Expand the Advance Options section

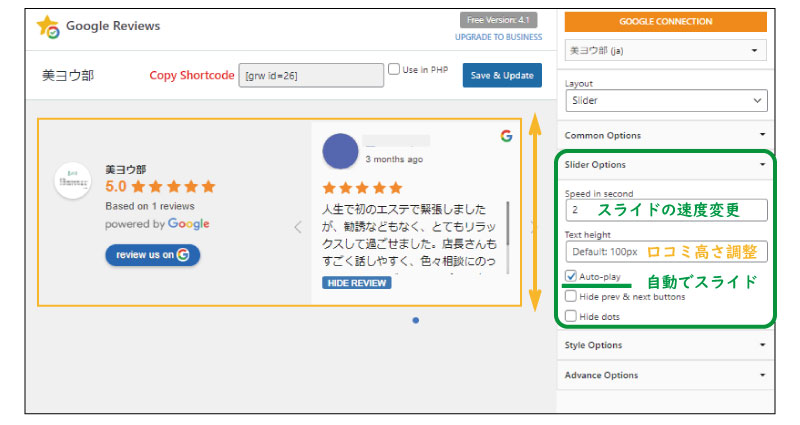(x=666, y=375)
